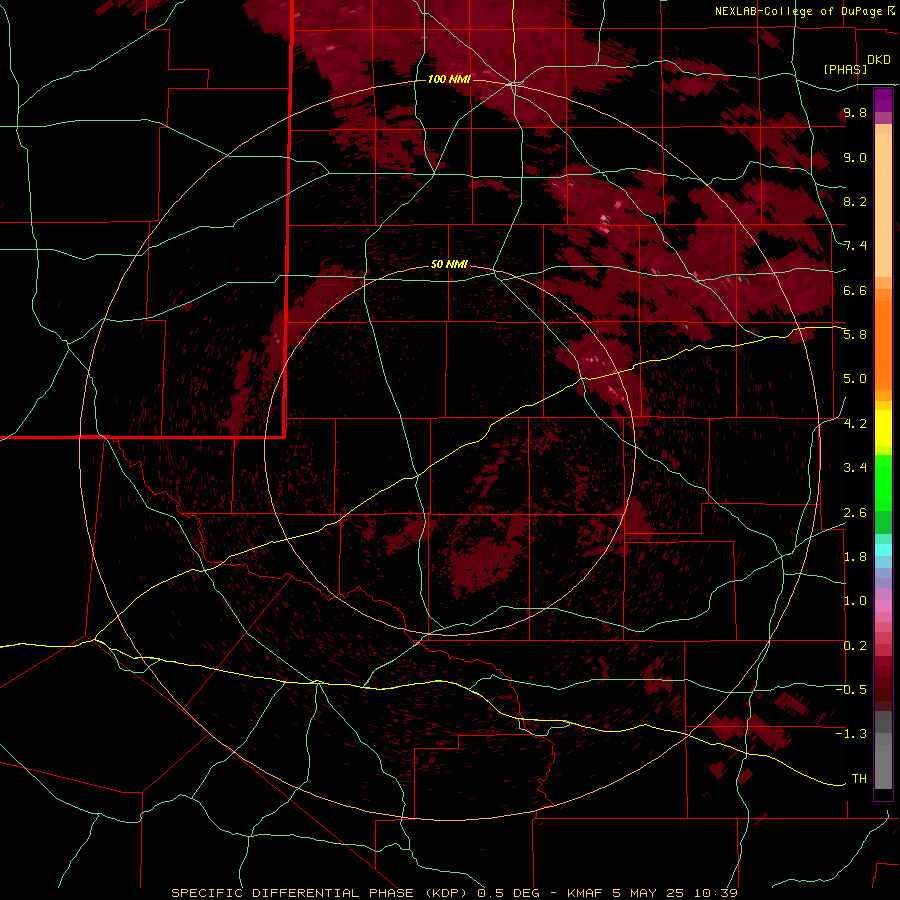Click the -1.3 scale value
The width and height of the screenshot is (900, 900).
[x=851, y=734]
